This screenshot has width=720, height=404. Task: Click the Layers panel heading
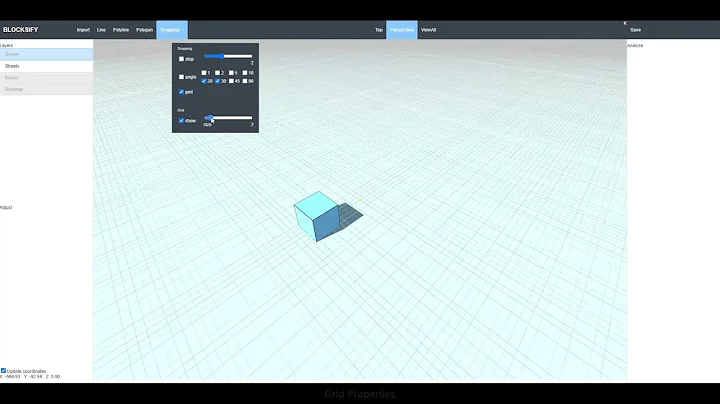pos(6,45)
